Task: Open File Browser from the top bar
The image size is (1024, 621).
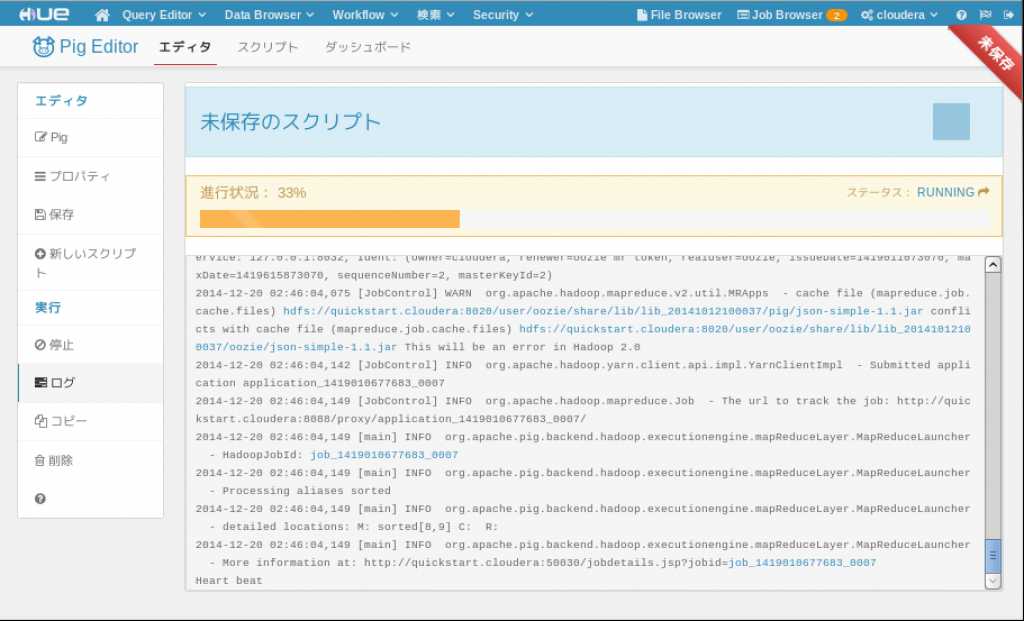Action: click(x=679, y=15)
